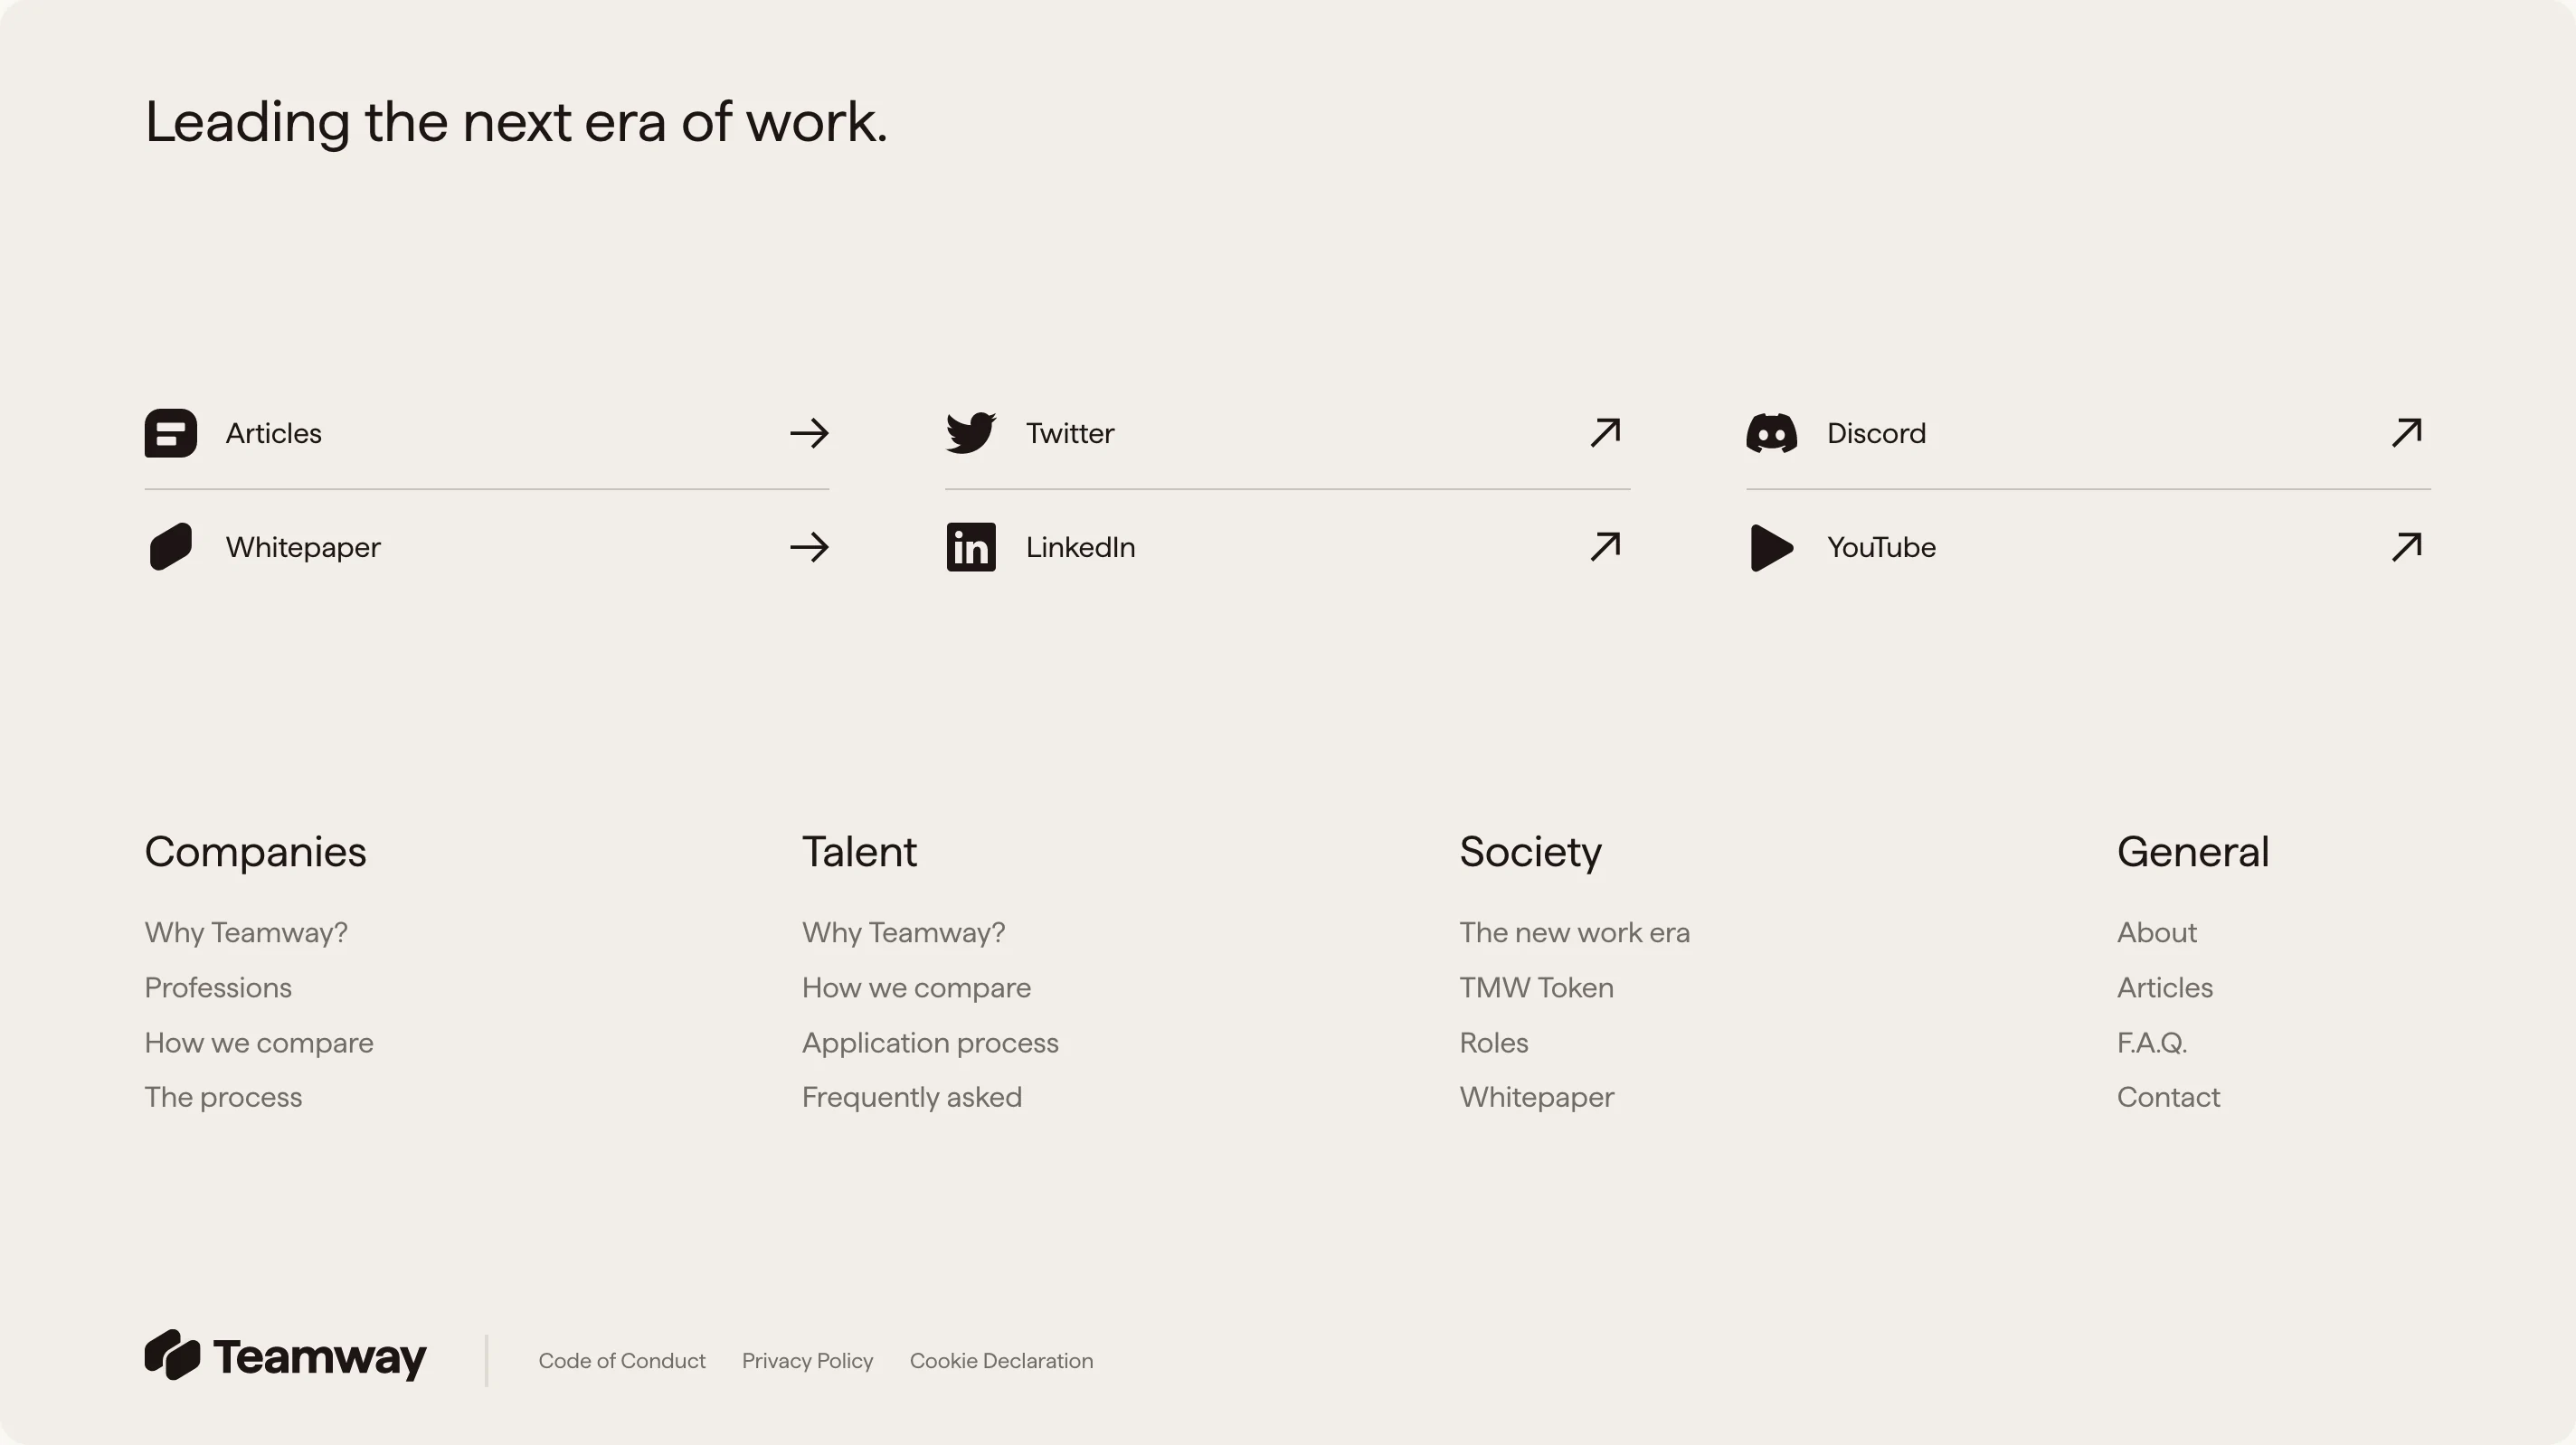Viewport: 2576px width, 1445px height.
Task: Click the diagonal arrow next to YouTube
Action: coord(2406,547)
